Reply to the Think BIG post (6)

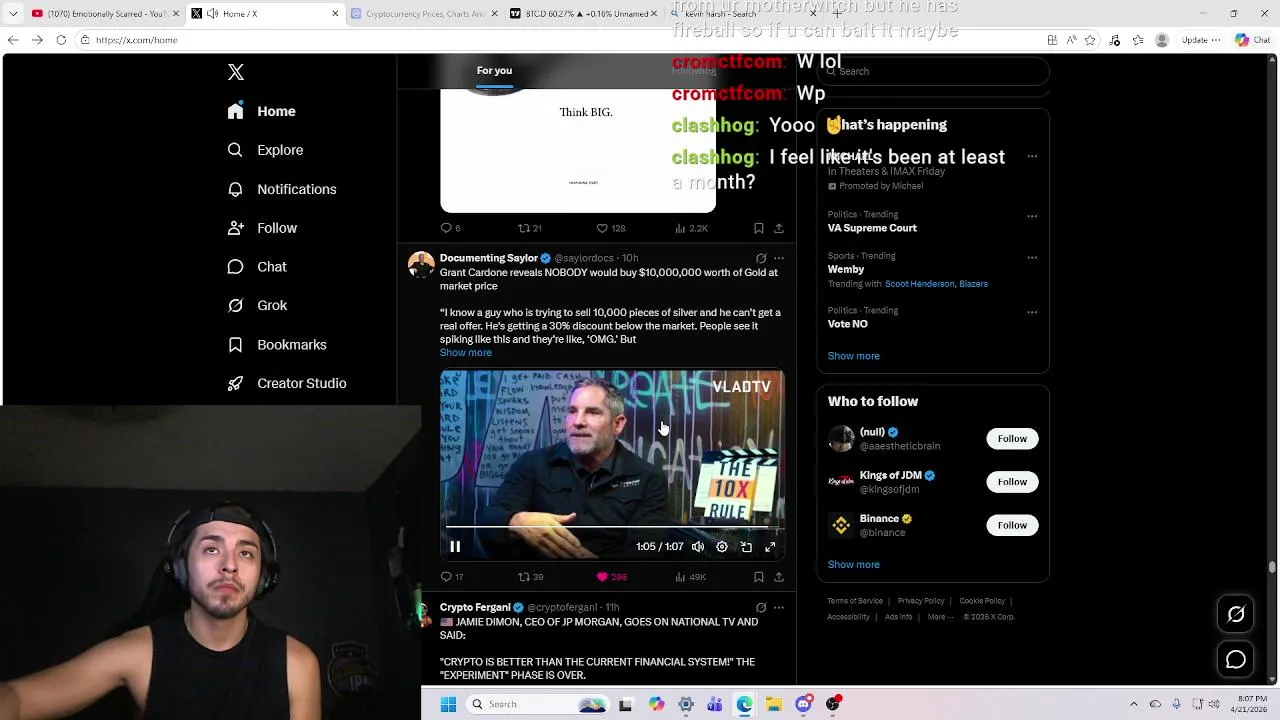coord(450,228)
